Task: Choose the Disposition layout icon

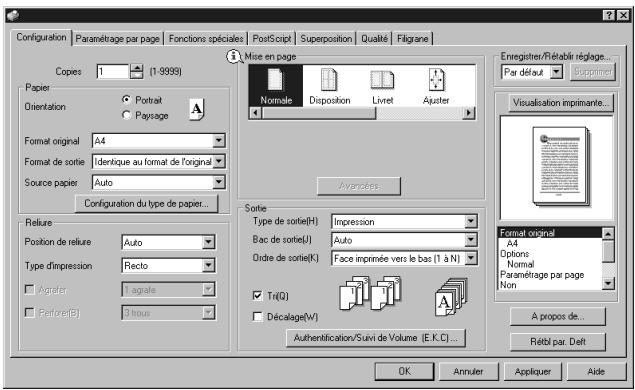Action: tap(329, 86)
